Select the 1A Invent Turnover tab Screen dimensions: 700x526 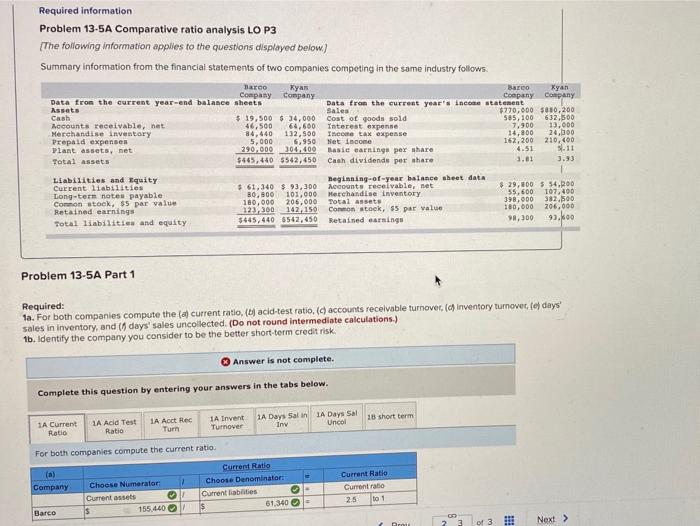point(227,422)
